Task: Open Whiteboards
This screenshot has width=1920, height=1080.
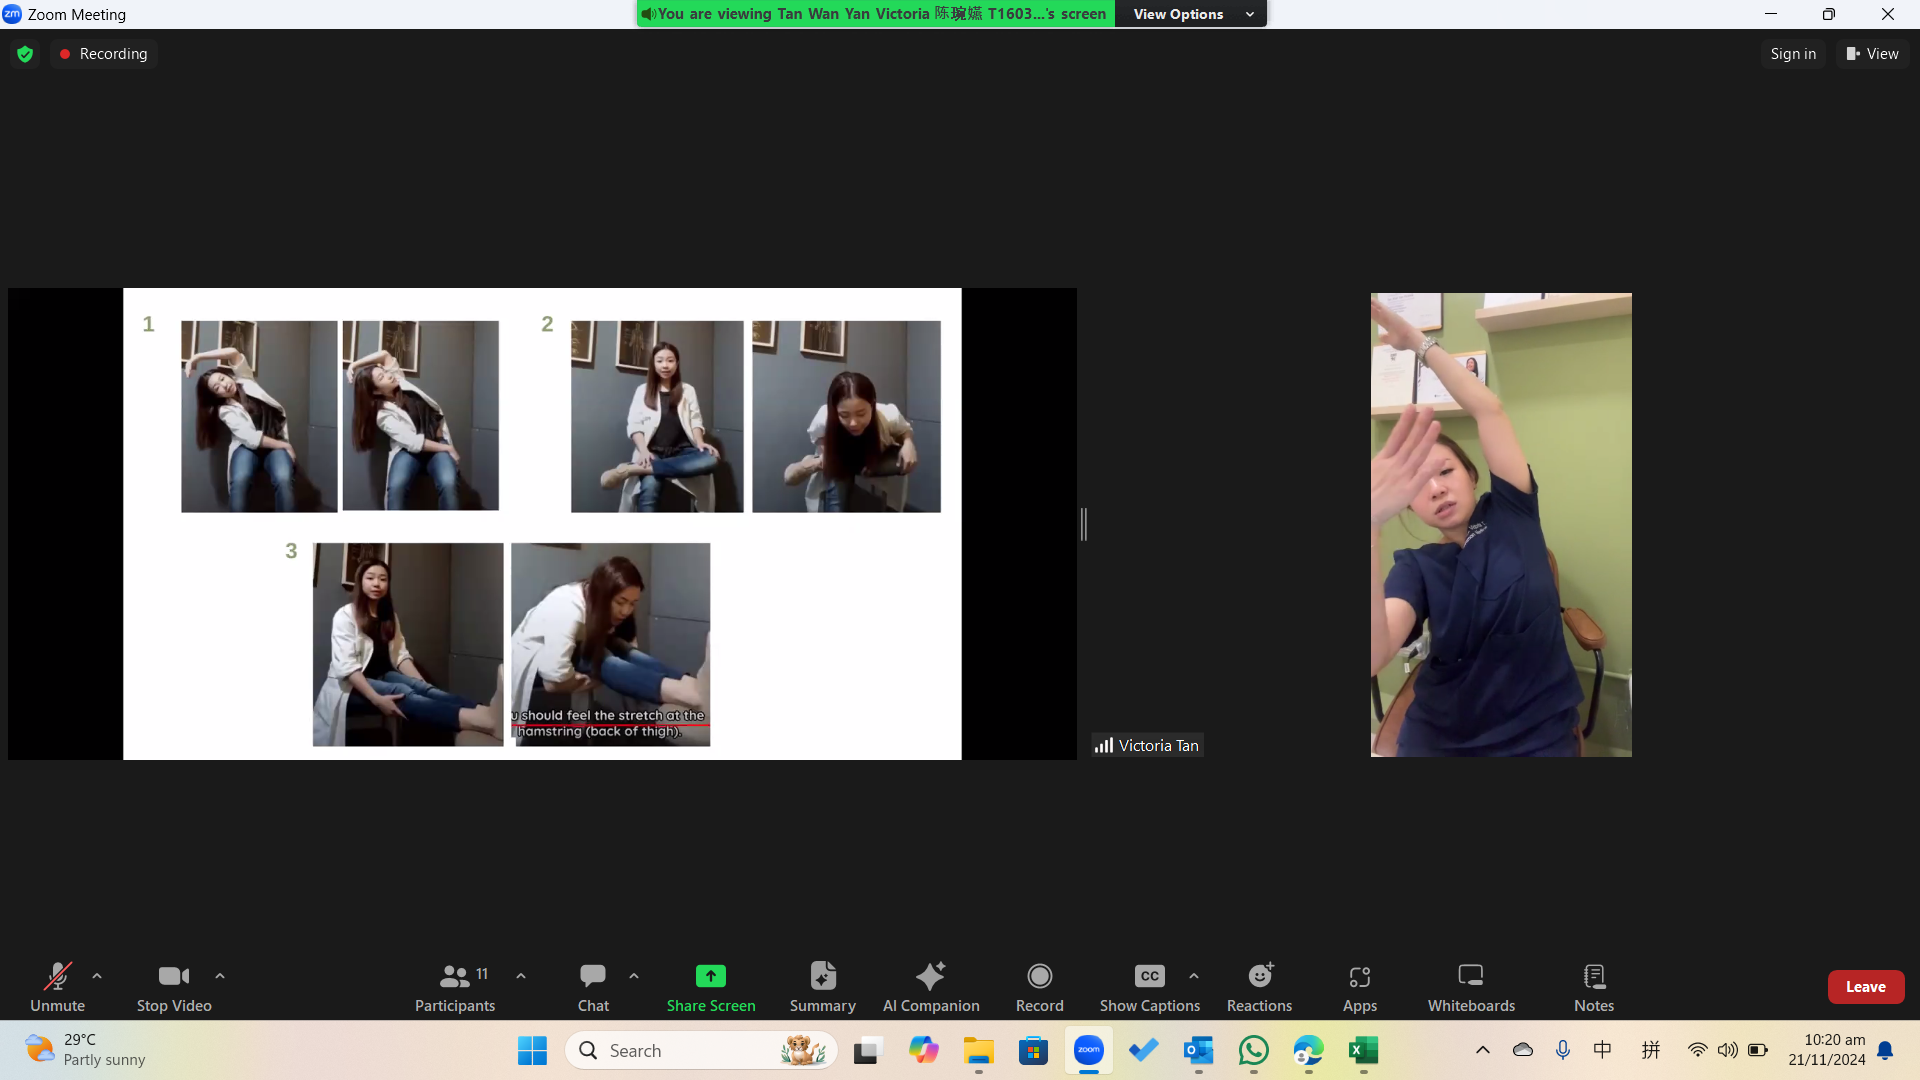Action: [1471, 986]
